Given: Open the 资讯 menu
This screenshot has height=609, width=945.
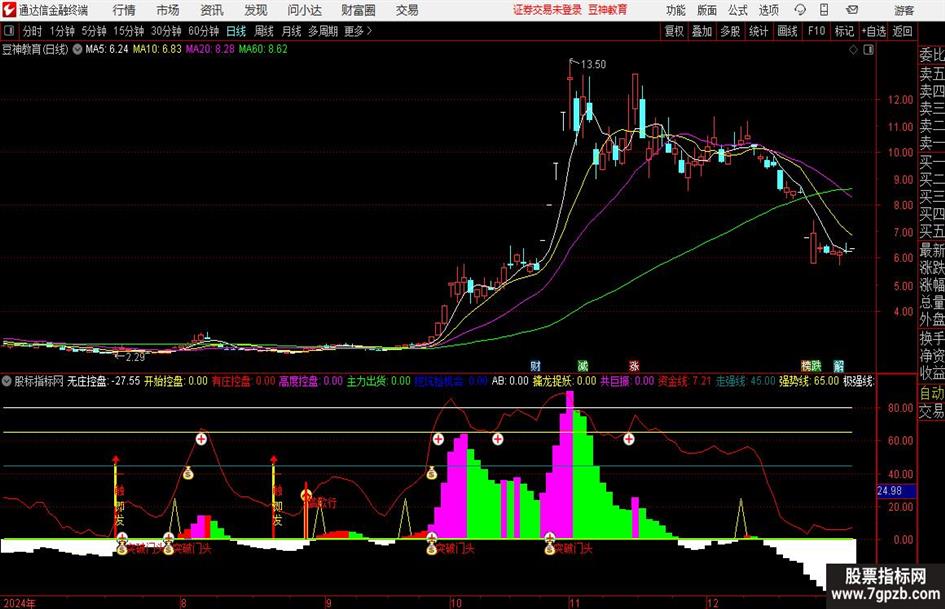Looking at the screenshot, I should [212, 10].
